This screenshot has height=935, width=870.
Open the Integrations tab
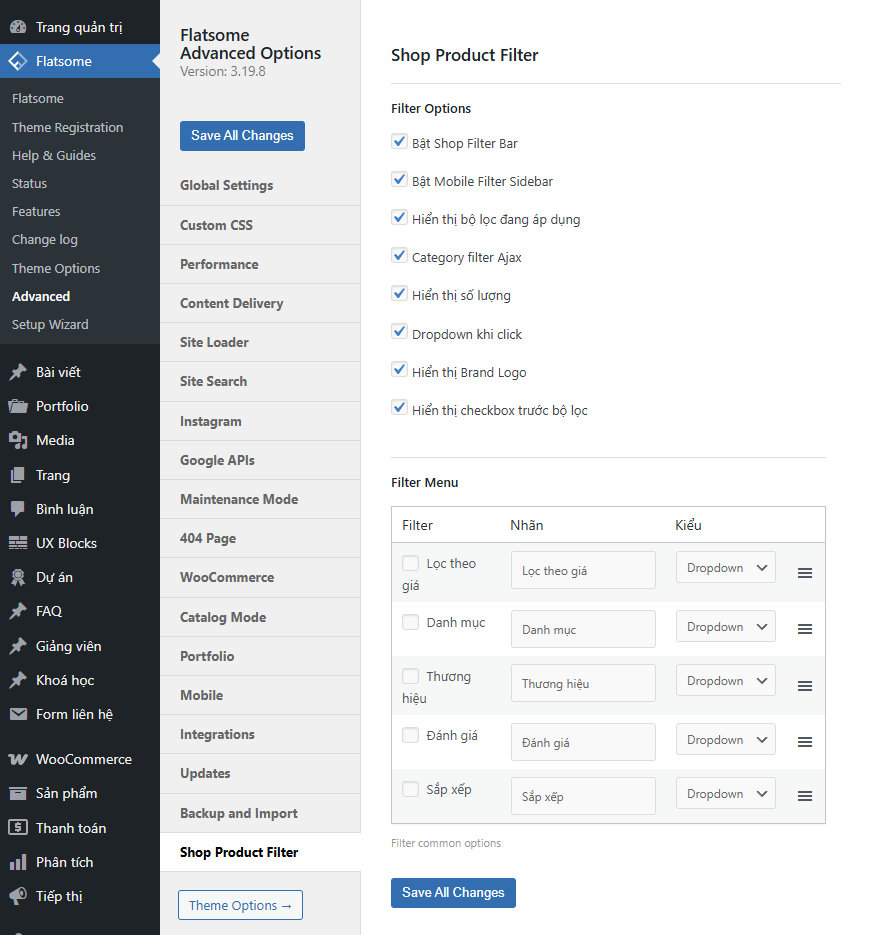(x=260, y=734)
